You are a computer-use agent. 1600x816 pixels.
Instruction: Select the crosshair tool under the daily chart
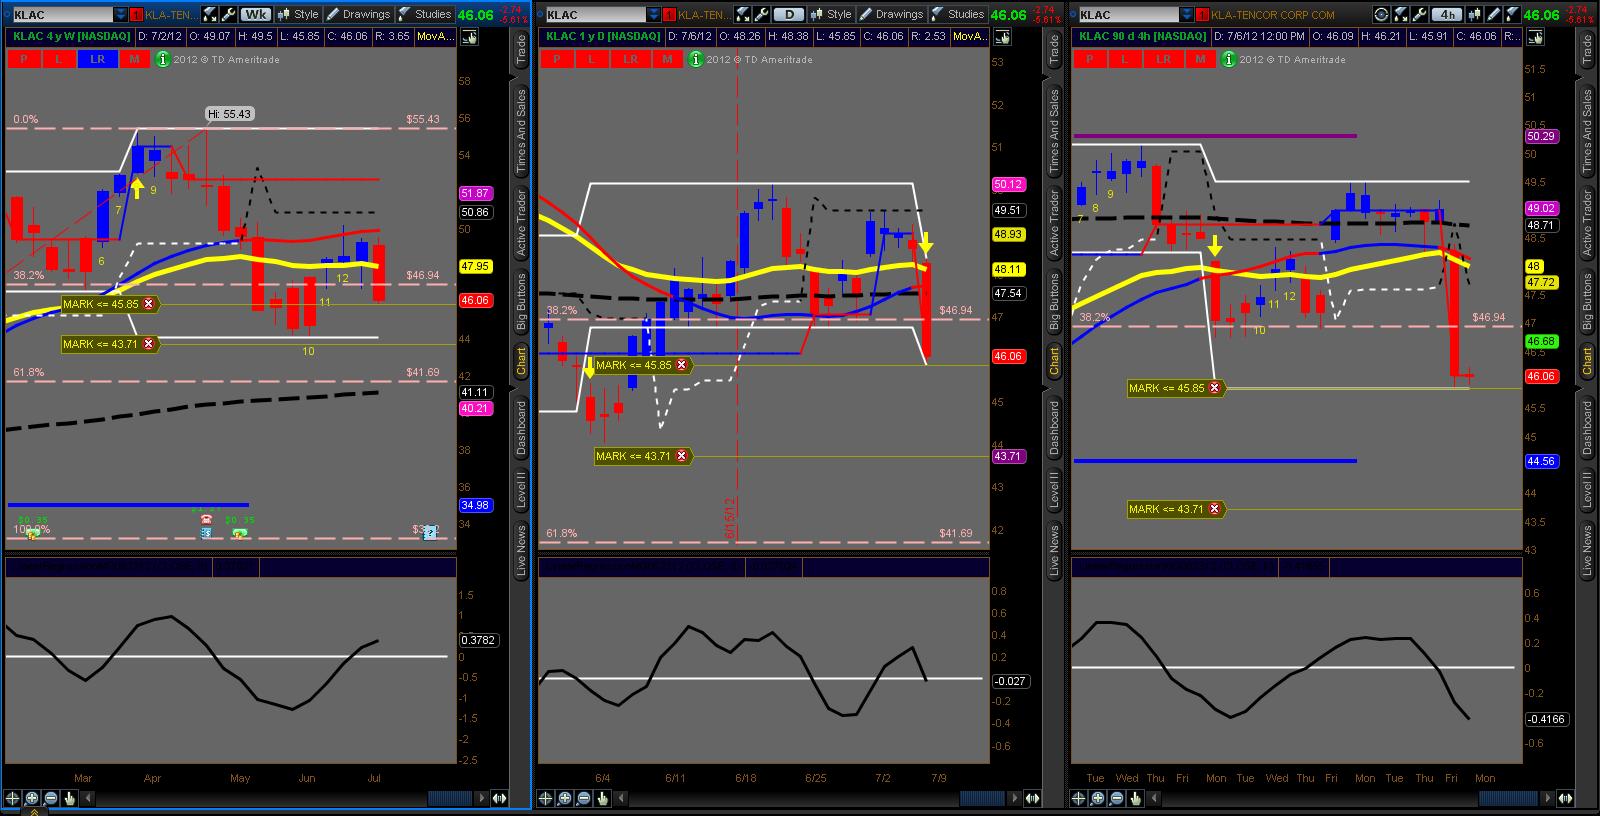546,798
